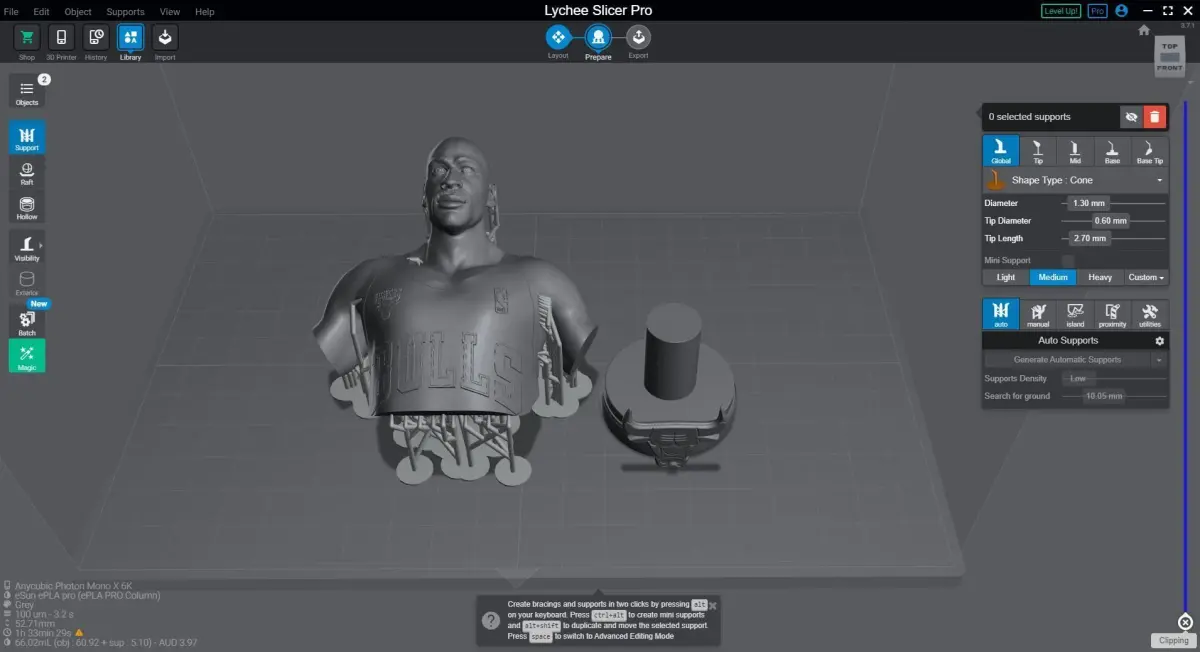1200x652 pixels.
Task: Select the Global support settings tab
Action: [1001, 151]
